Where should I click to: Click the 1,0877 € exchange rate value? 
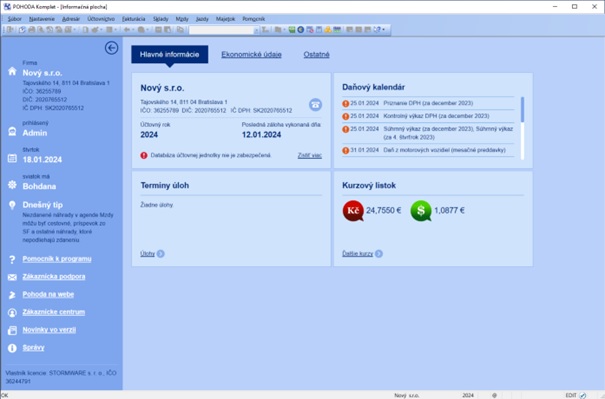(x=450, y=211)
